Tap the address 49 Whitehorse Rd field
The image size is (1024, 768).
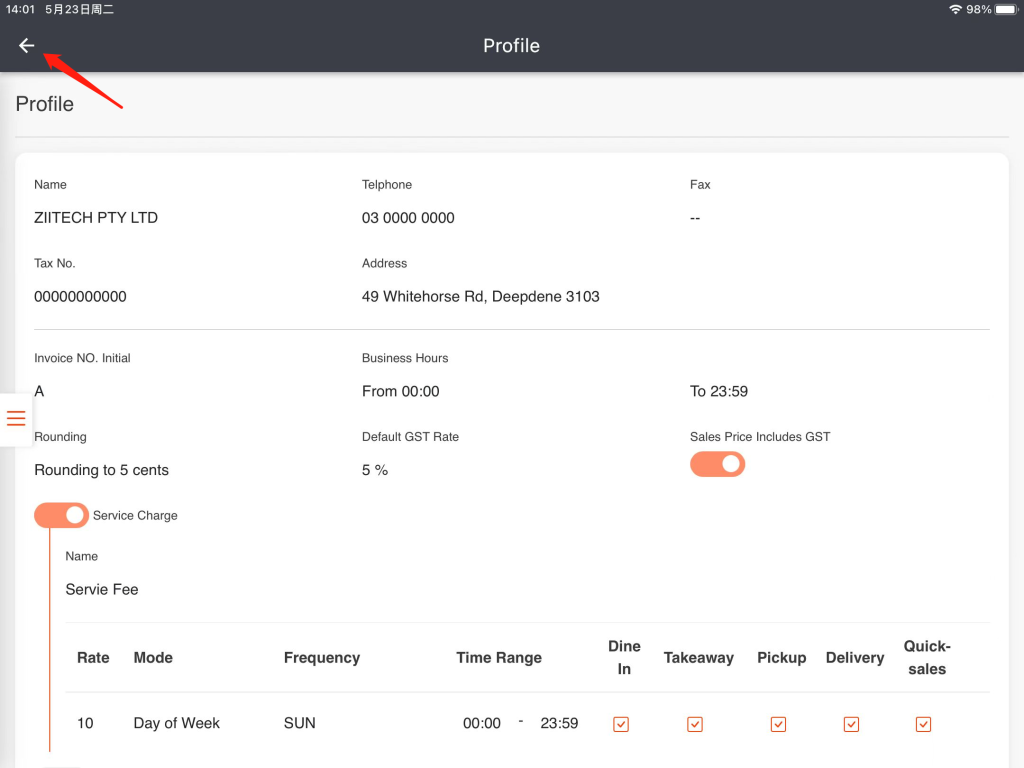click(480, 296)
